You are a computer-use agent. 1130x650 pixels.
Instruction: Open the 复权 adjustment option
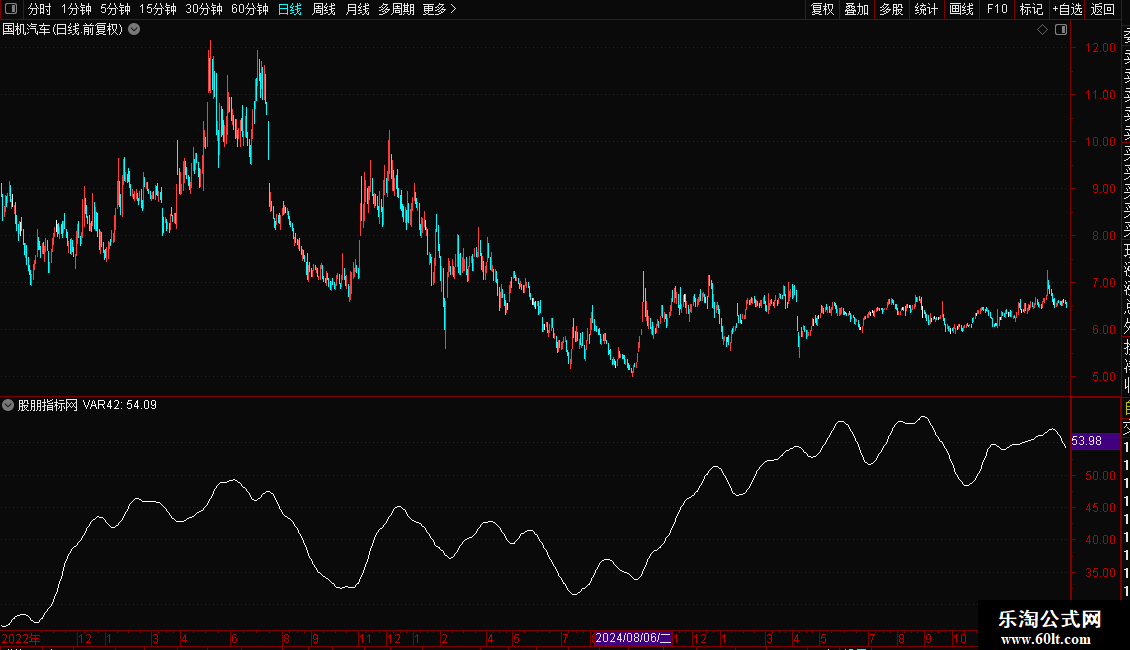point(822,9)
